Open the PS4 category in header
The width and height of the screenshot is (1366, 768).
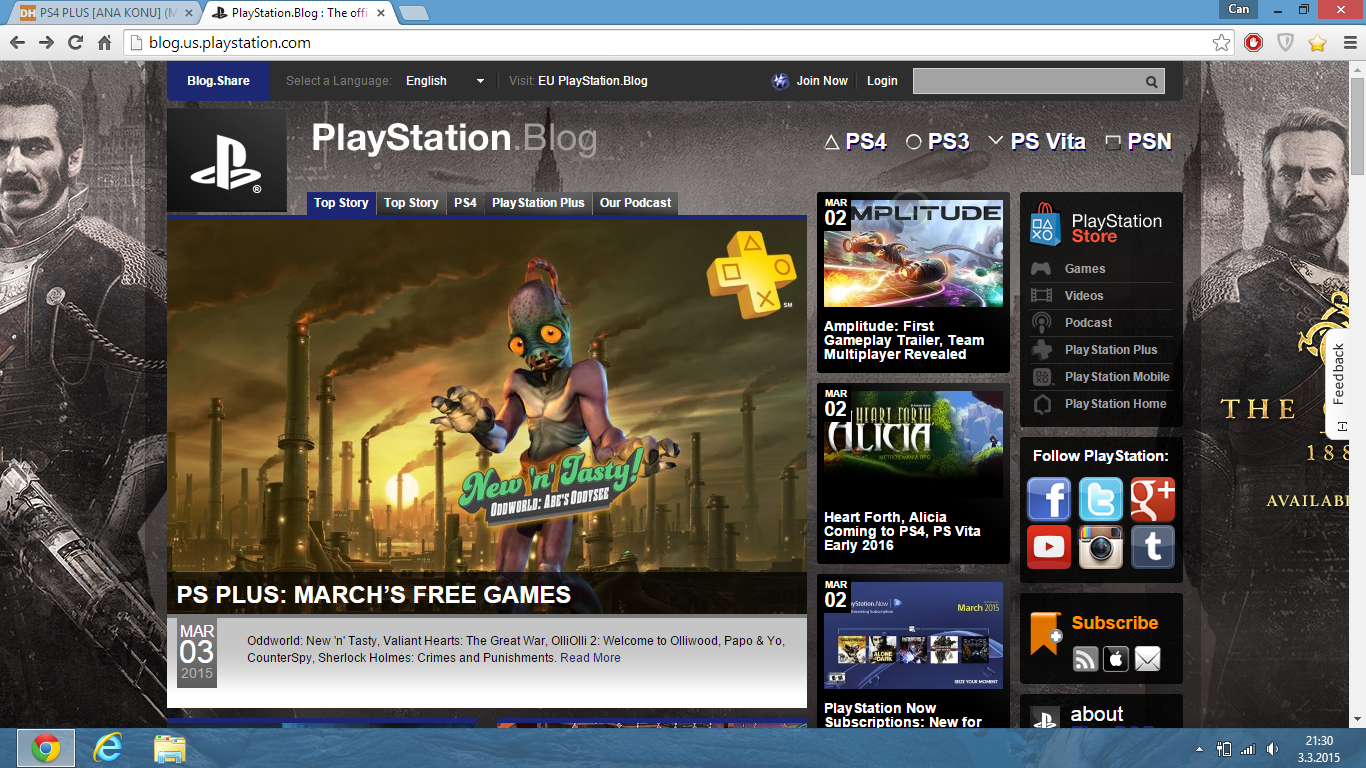click(x=855, y=142)
